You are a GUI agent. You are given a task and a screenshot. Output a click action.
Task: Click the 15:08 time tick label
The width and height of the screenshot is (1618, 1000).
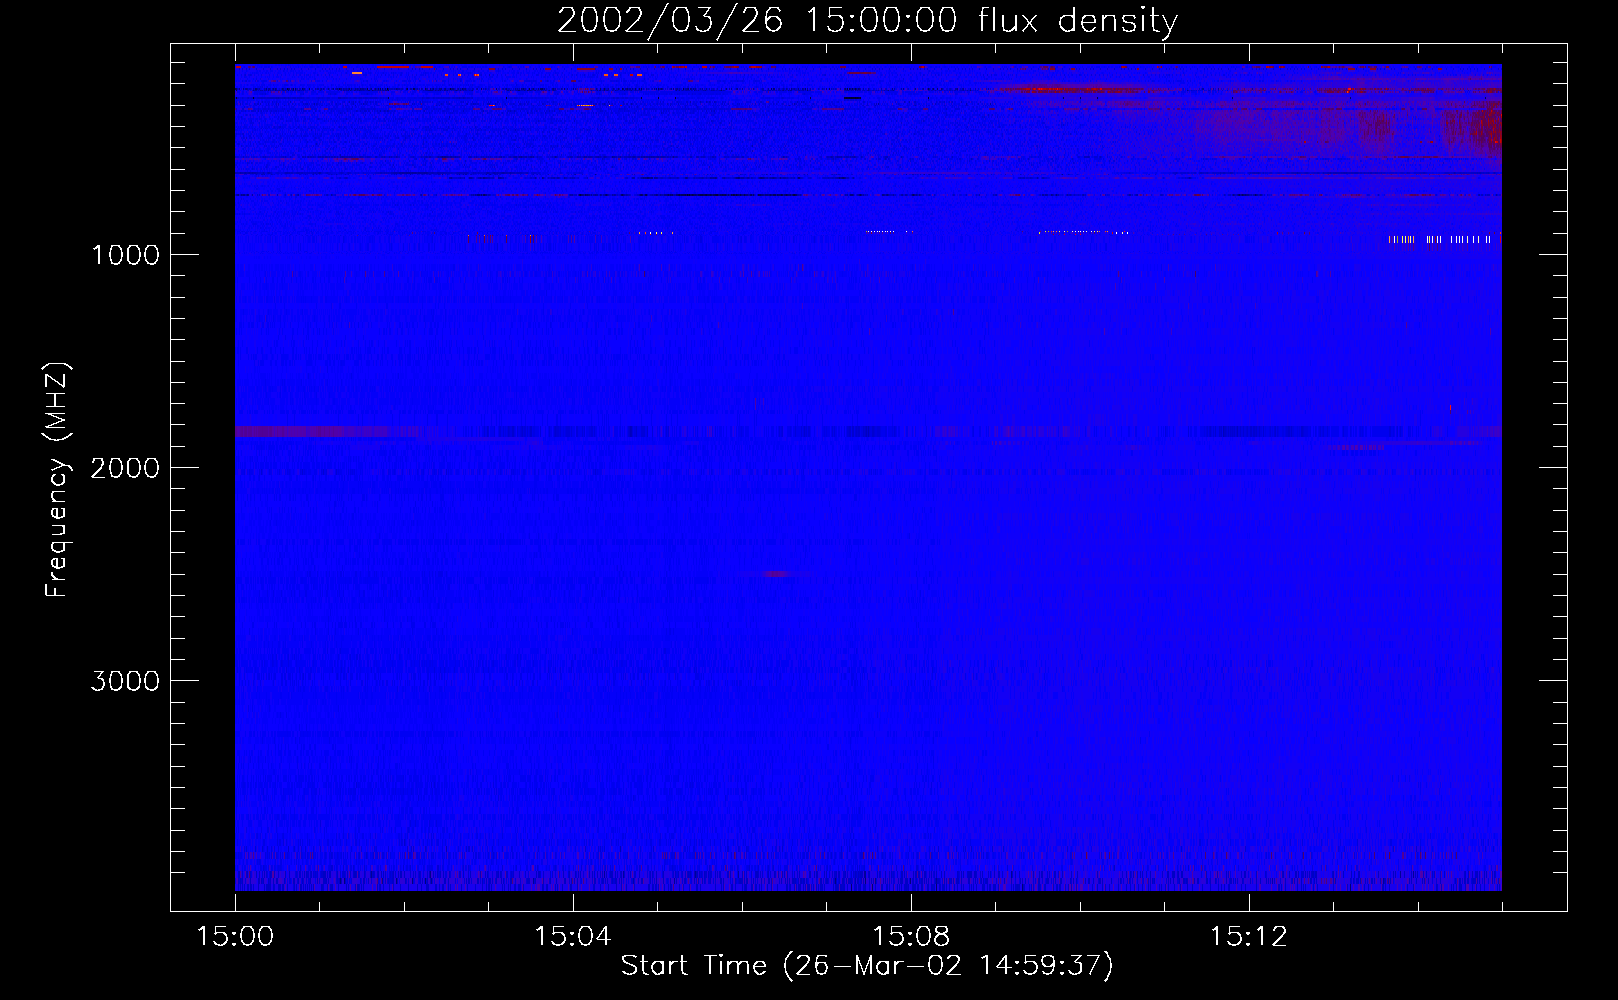910,937
